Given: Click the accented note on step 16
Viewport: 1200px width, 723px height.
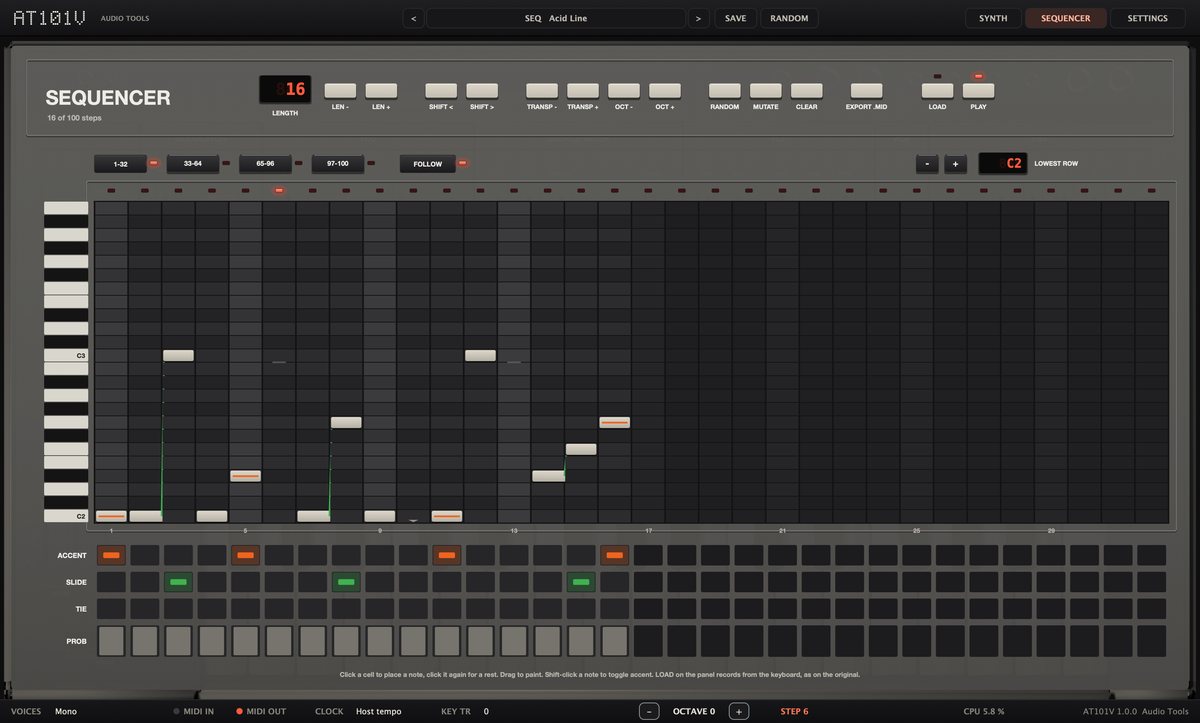Looking at the screenshot, I should click(x=615, y=422).
